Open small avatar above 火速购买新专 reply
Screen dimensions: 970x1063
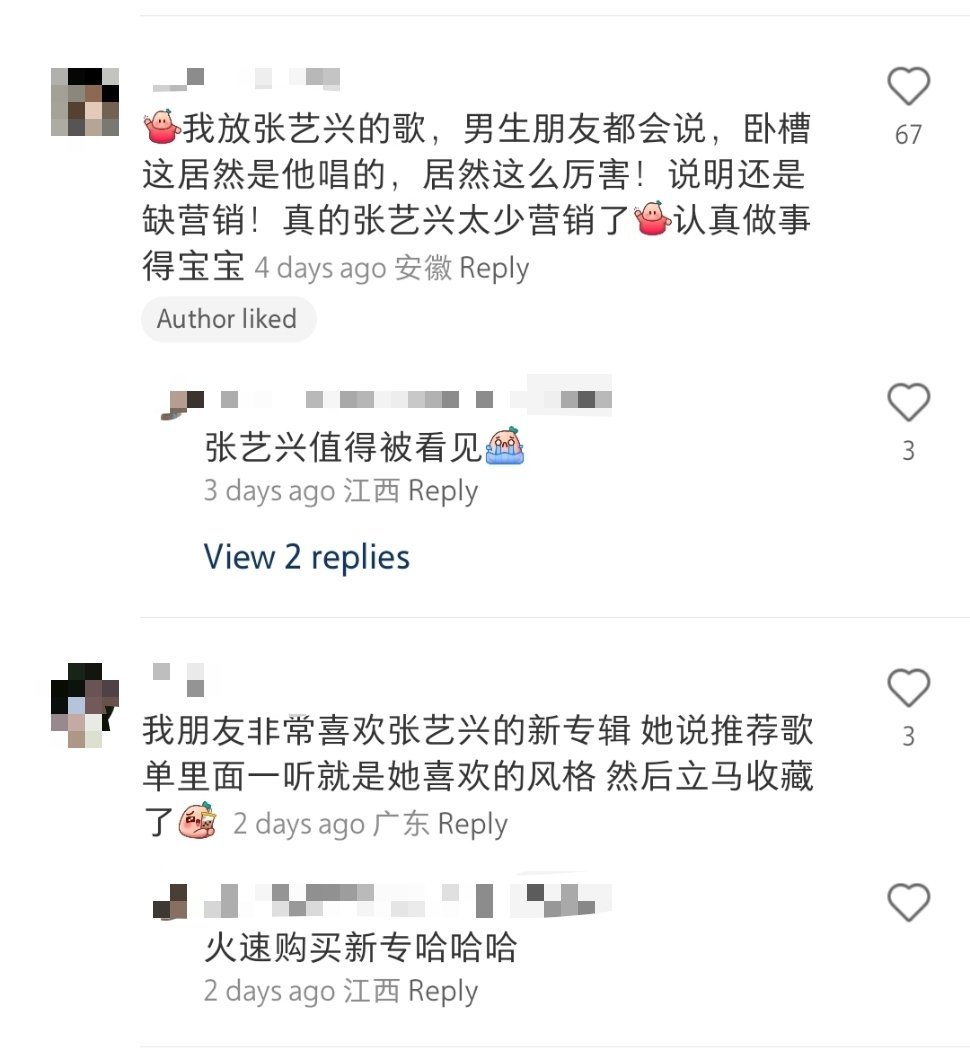click(170, 901)
